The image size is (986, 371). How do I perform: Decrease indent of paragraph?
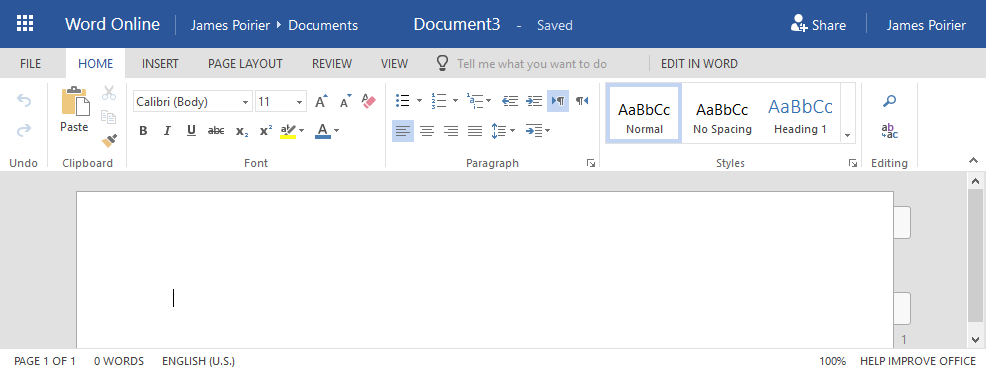point(509,101)
